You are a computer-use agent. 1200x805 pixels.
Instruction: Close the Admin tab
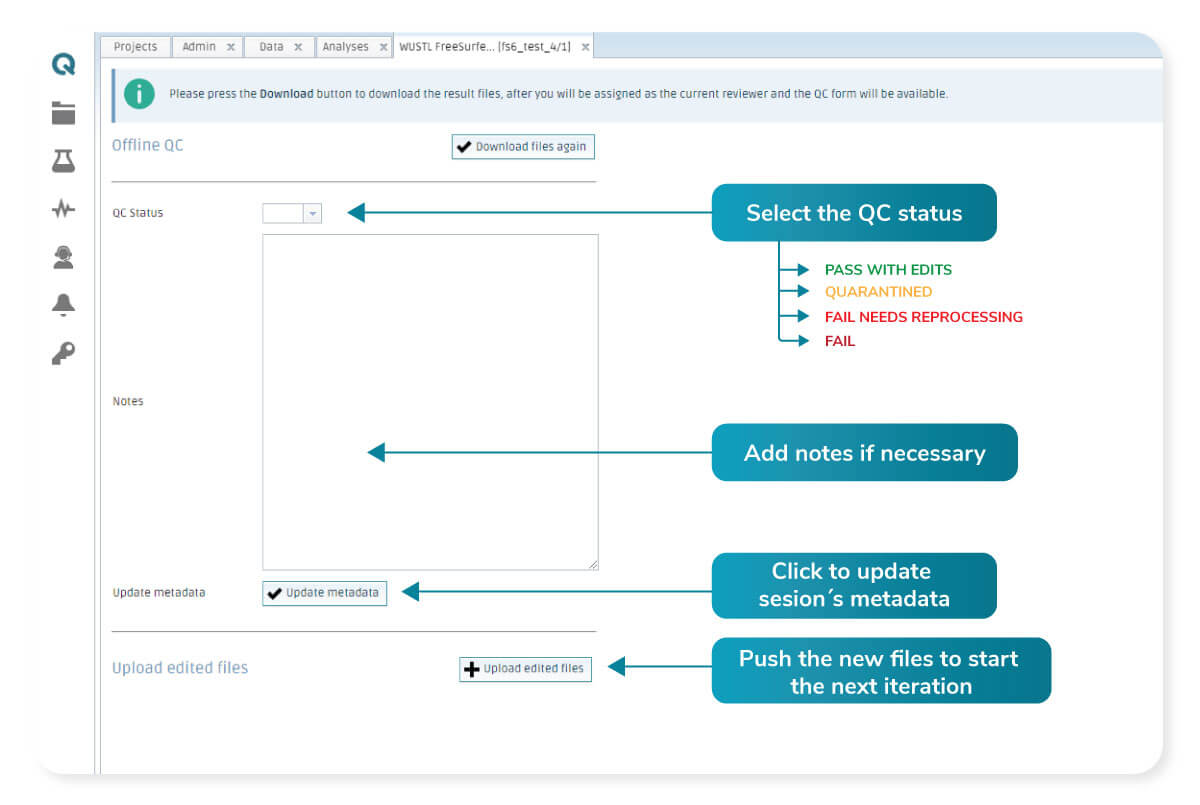[230, 47]
